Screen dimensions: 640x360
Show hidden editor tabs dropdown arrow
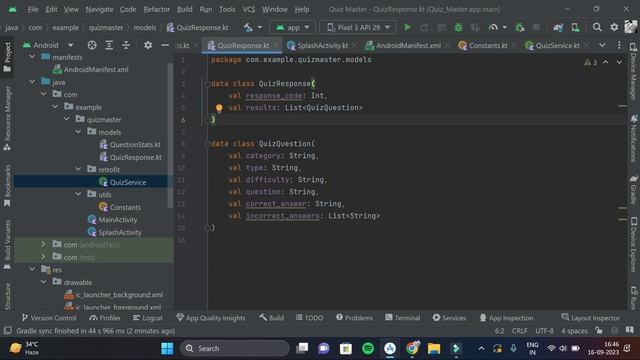602,45
